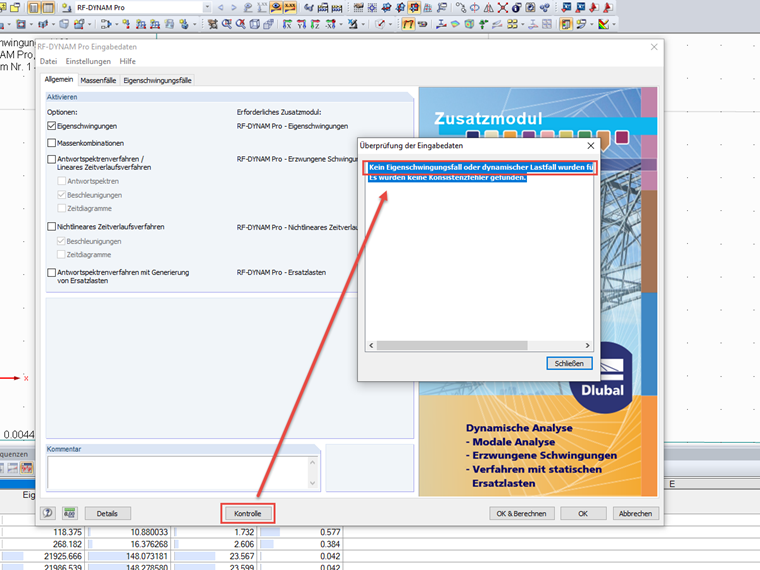This screenshot has width=760, height=570.
Task: Open the Einstellungen menu
Action: (88, 61)
